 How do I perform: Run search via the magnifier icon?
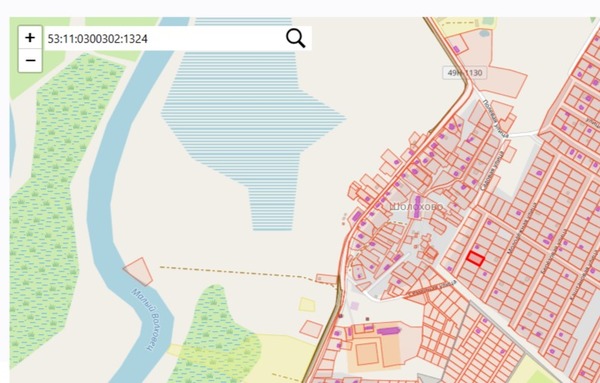[x=295, y=38]
